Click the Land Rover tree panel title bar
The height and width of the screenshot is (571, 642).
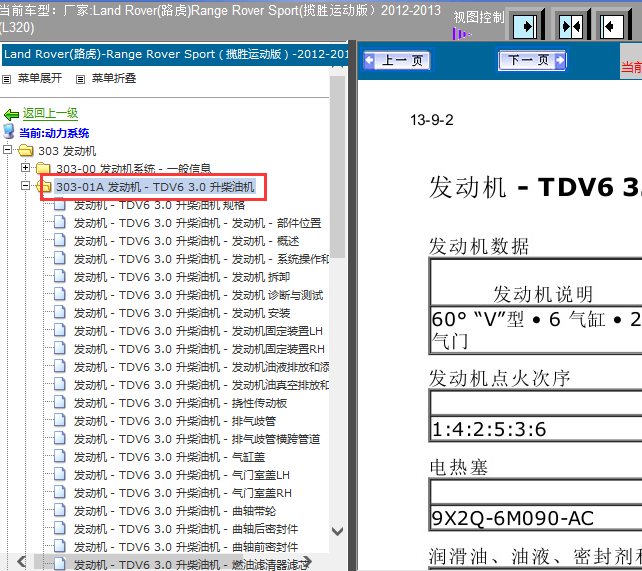tap(175, 54)
